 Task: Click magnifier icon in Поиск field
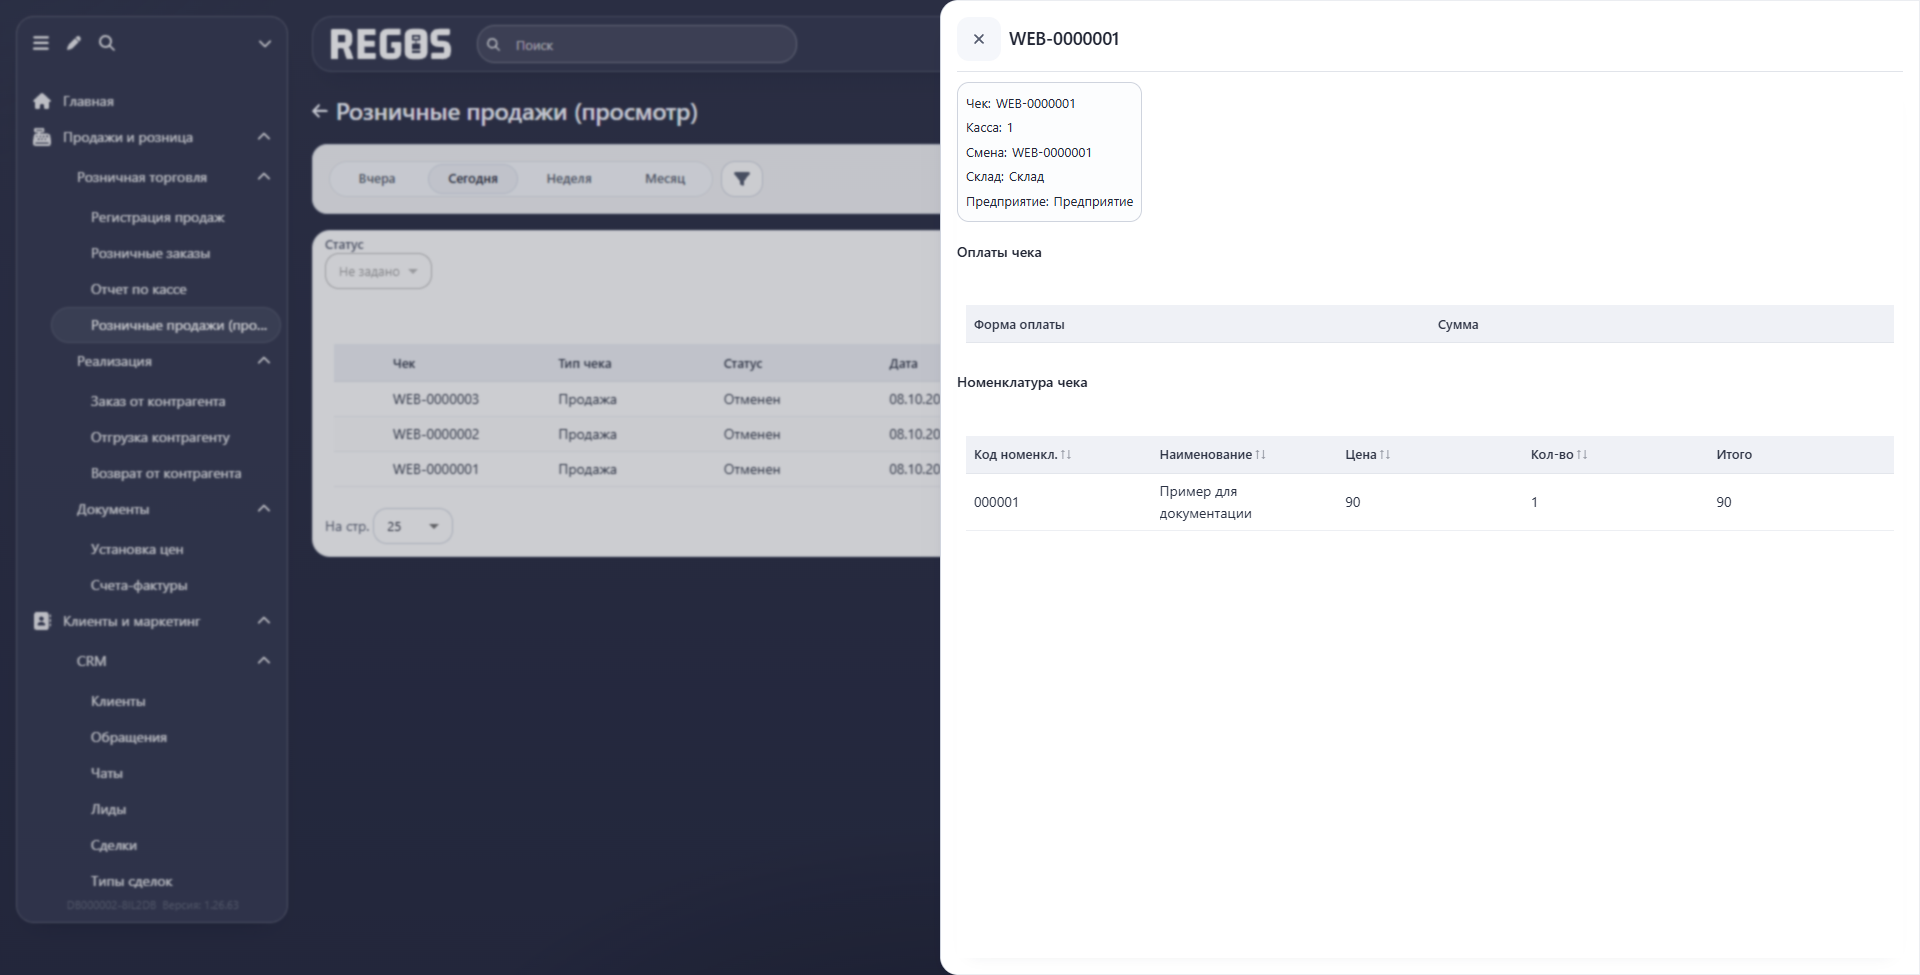(x=494, y=45)
